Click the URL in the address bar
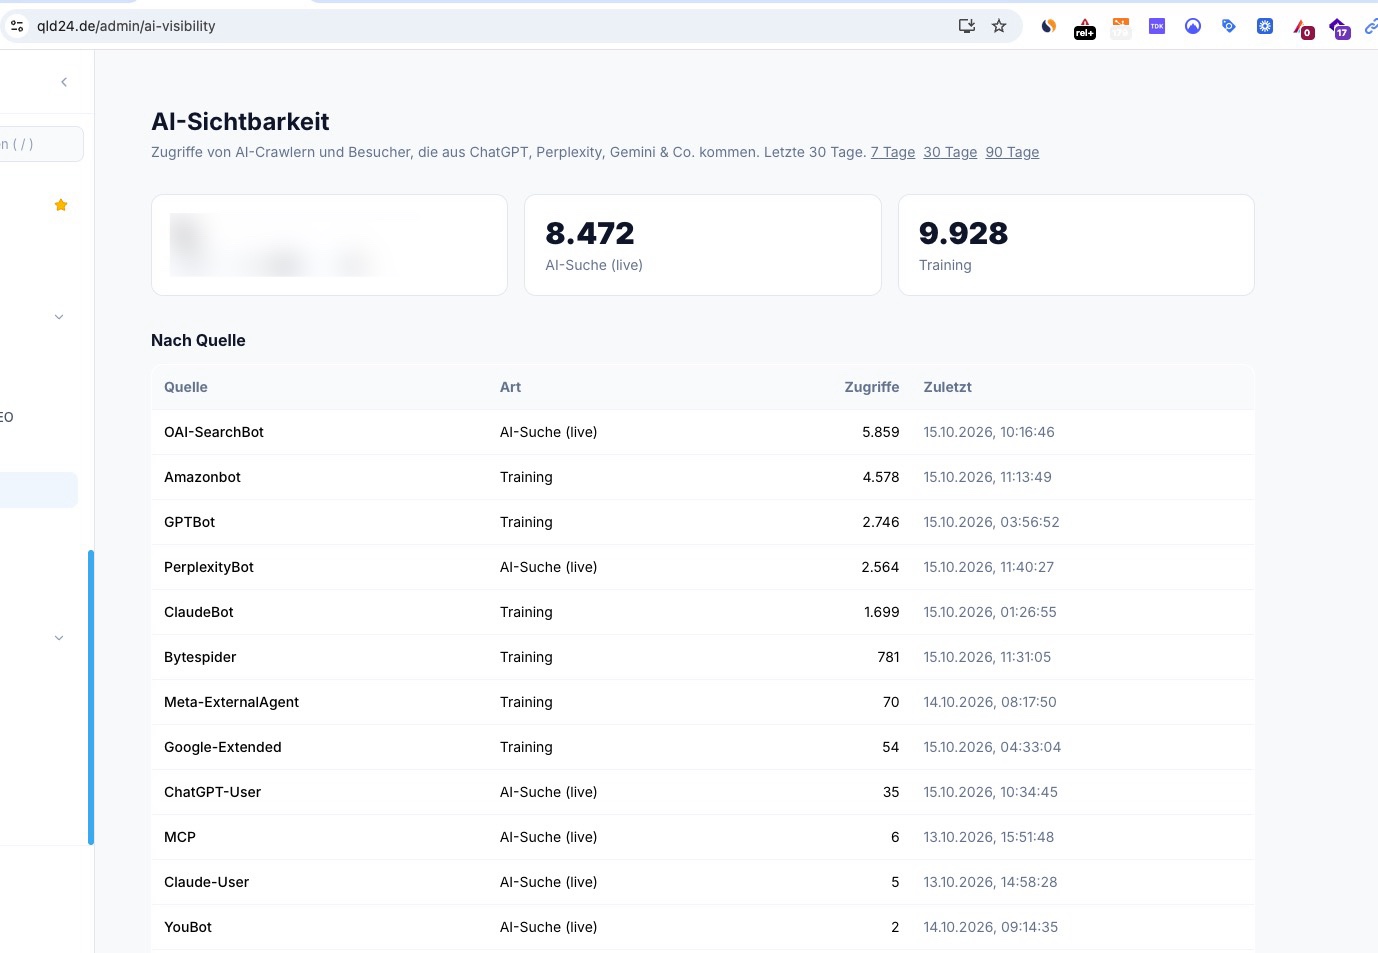Image resolution: width=1378 pixels, height=953 pixels. click(x=126, y=26)
